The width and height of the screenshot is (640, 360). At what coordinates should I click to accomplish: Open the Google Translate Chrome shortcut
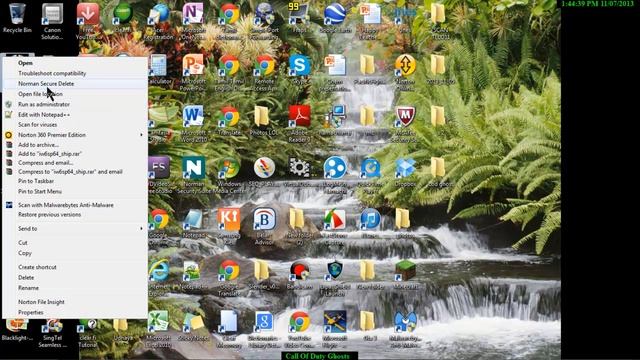coord(229,278)
